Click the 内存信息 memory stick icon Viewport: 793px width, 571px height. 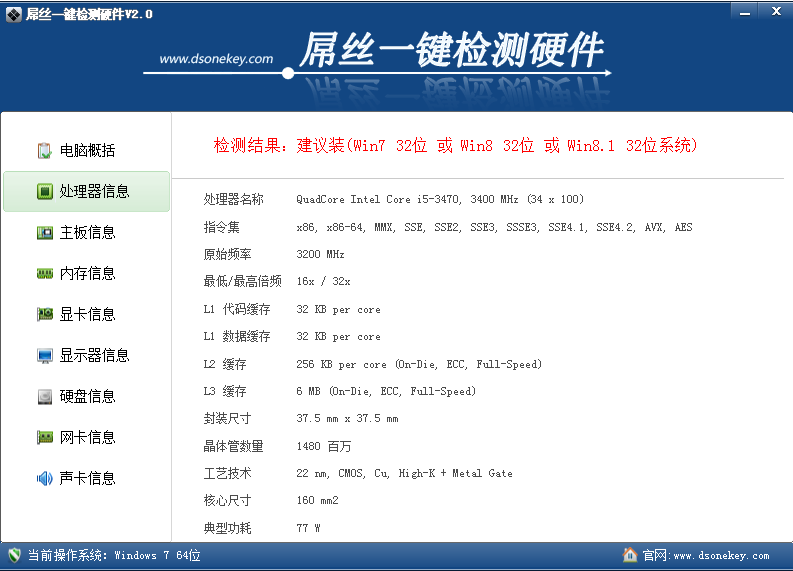pos(45,274)
